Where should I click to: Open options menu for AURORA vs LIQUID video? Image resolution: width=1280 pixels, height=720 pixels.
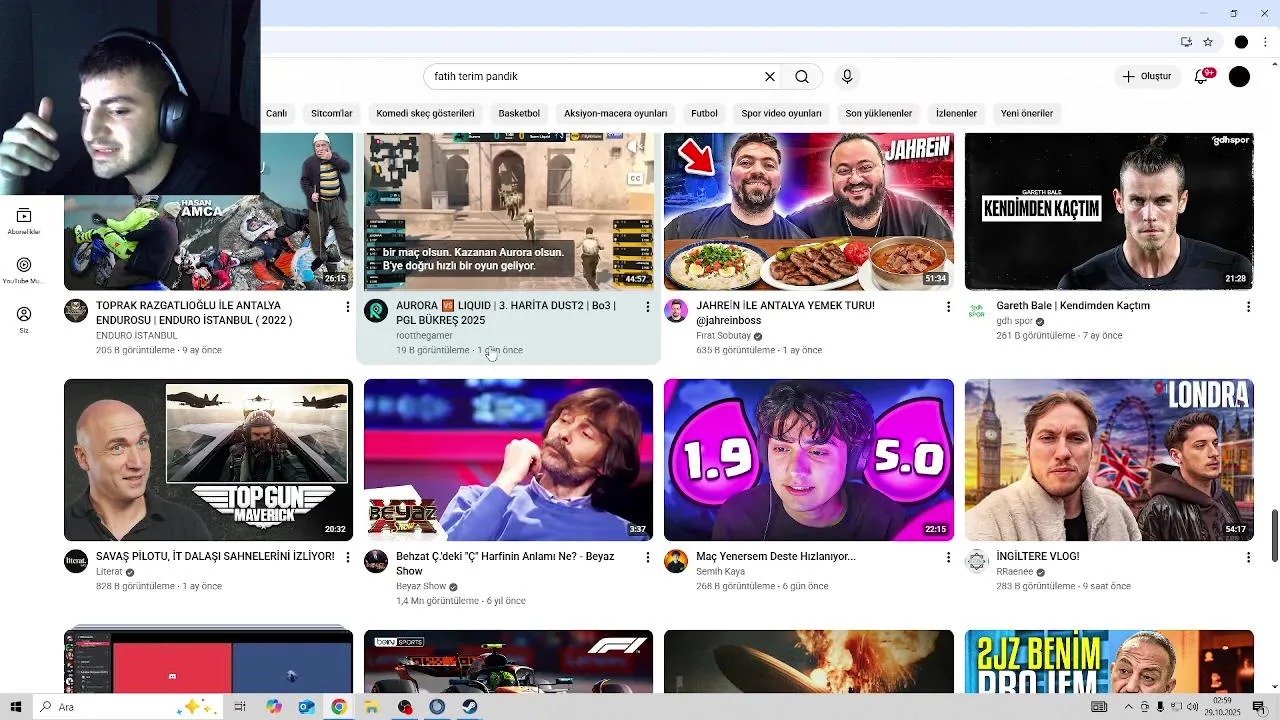(x=647, y=306)
